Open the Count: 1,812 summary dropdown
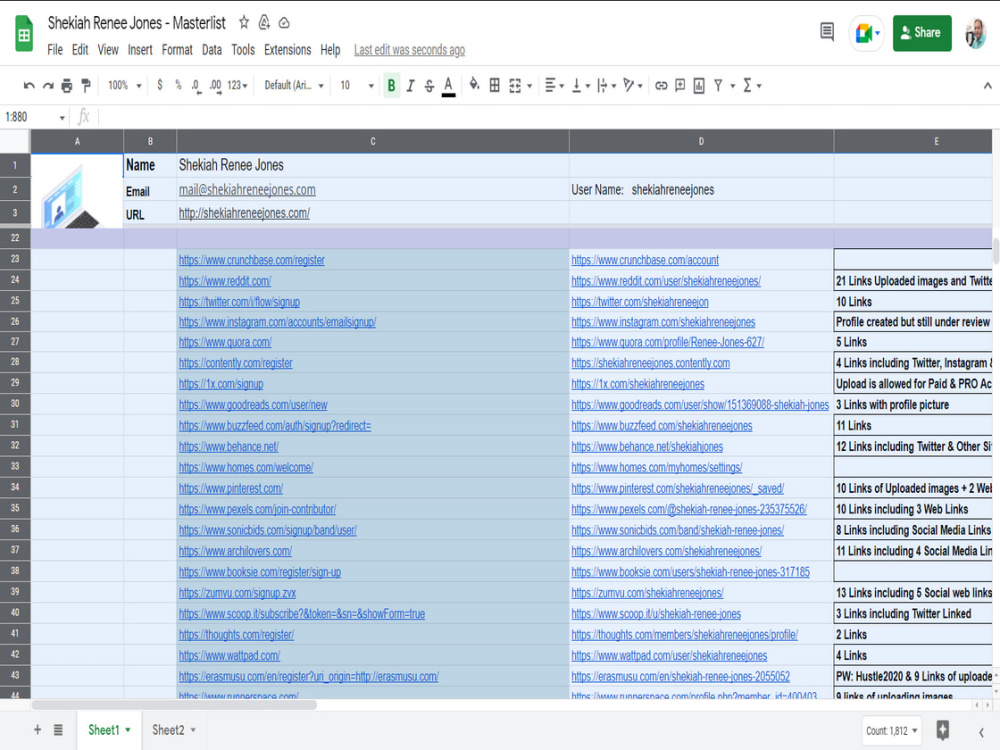 pyautogui.click(x=892, y=731)
